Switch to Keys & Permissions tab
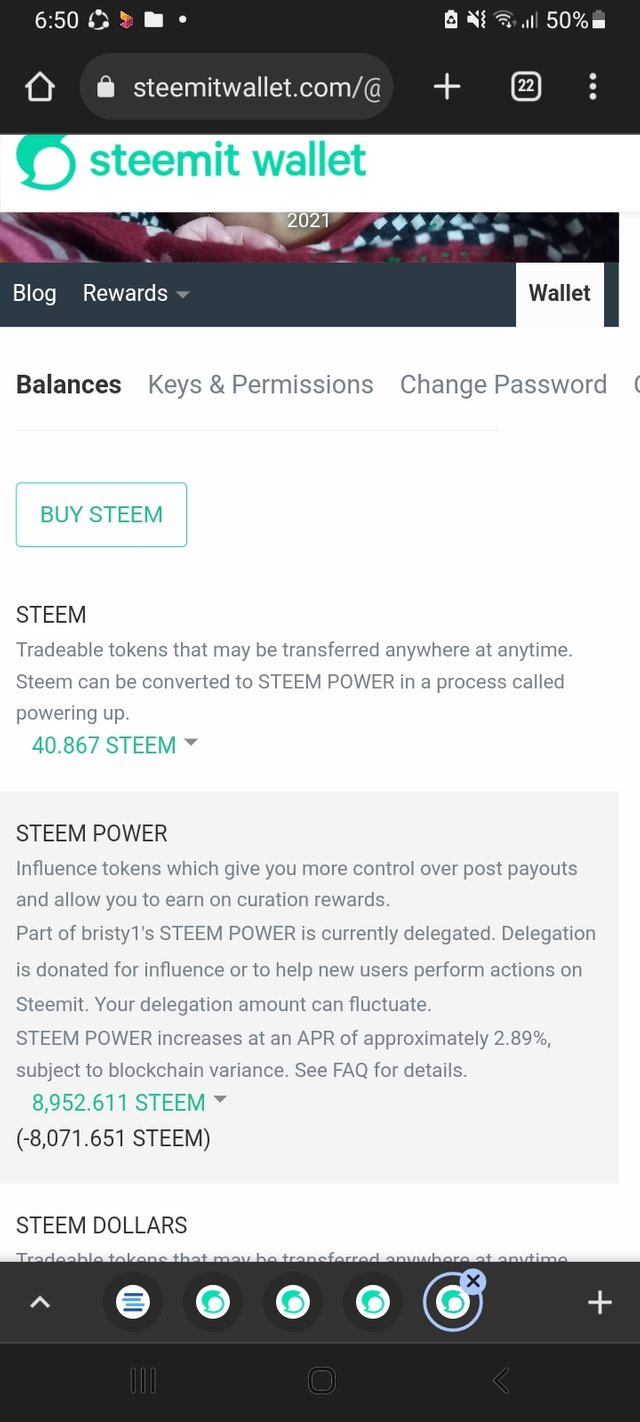640x1422 pixels. pos(260,384)
